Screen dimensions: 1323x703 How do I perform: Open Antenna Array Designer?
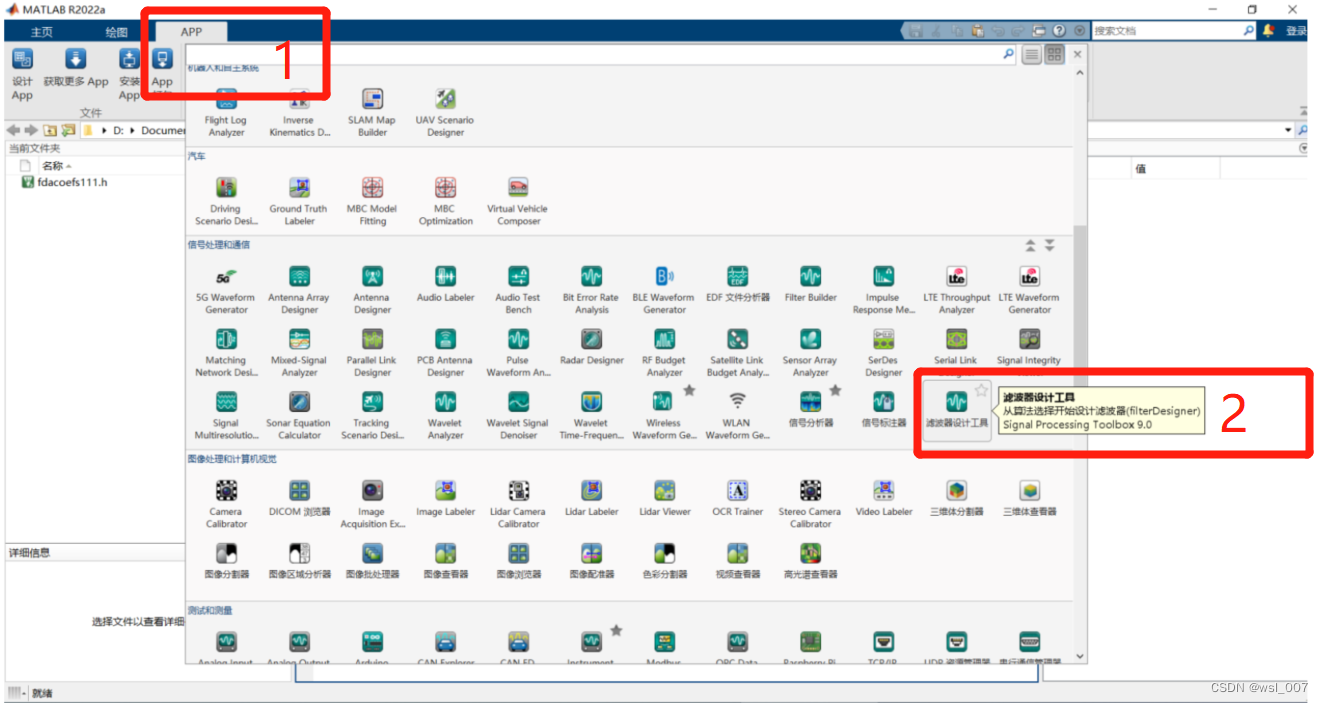299,290
